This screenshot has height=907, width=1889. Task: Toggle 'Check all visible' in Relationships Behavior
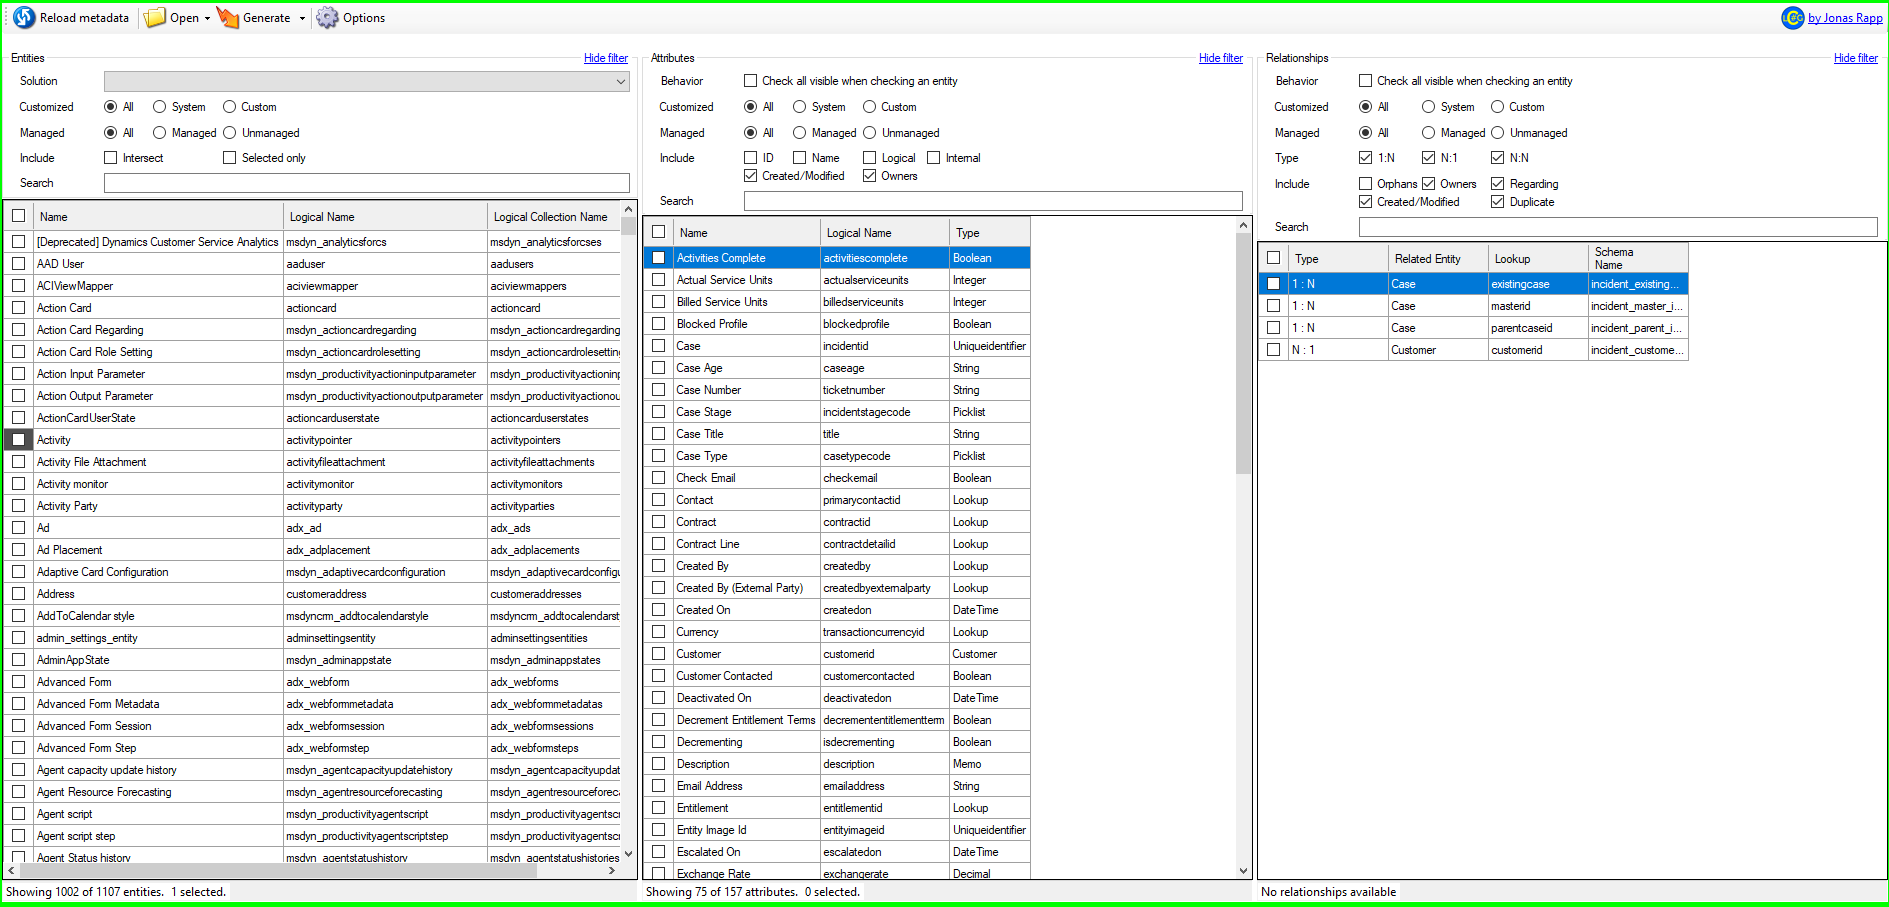pyautogui.click(x=1366, y=81)
